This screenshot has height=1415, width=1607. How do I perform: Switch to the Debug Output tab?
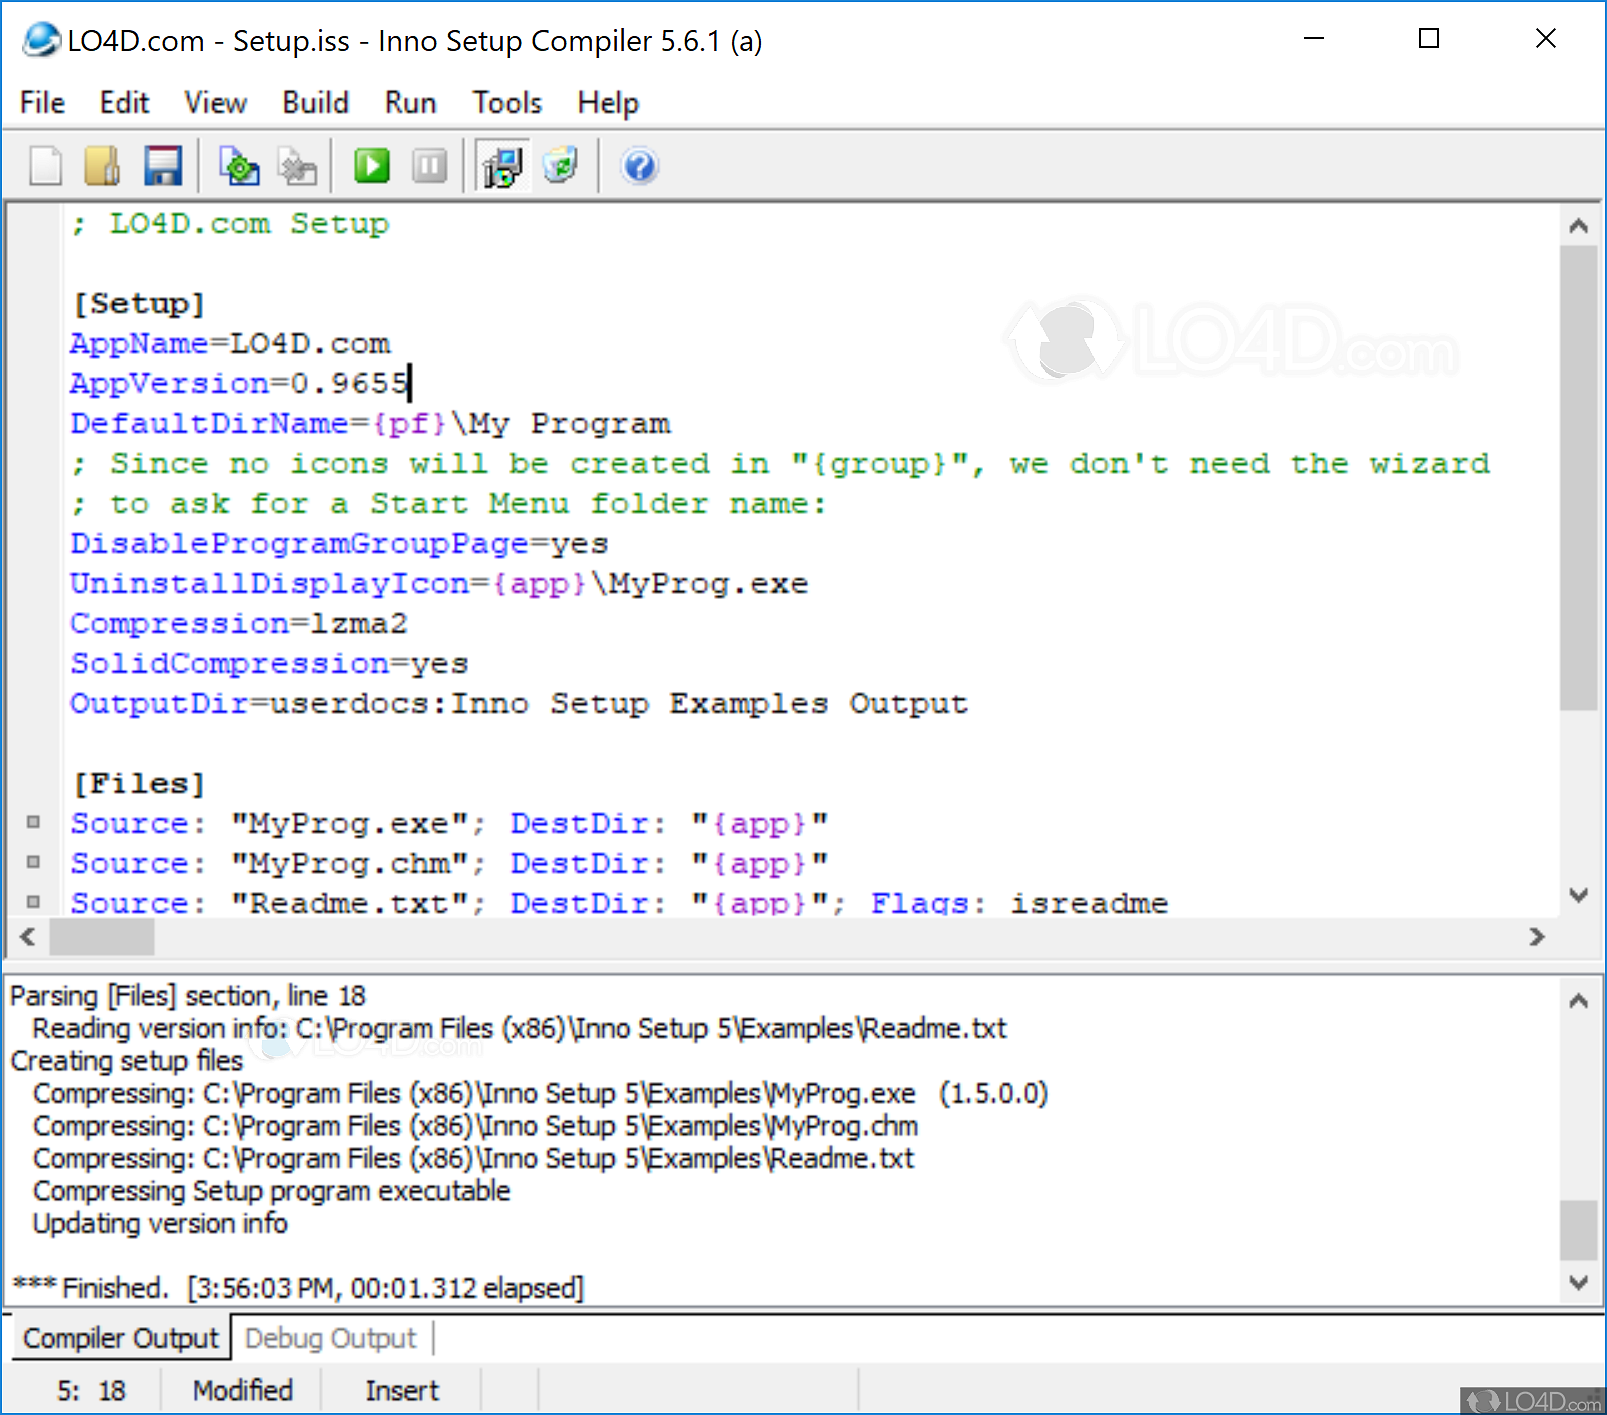tap(331, 1338)
